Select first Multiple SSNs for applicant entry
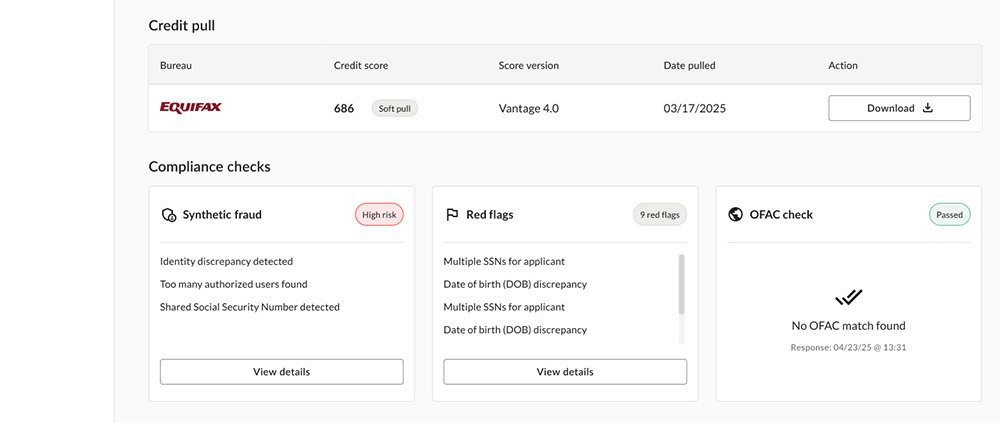Screen dimensions: 1000x423 click(x=504, y=261)
